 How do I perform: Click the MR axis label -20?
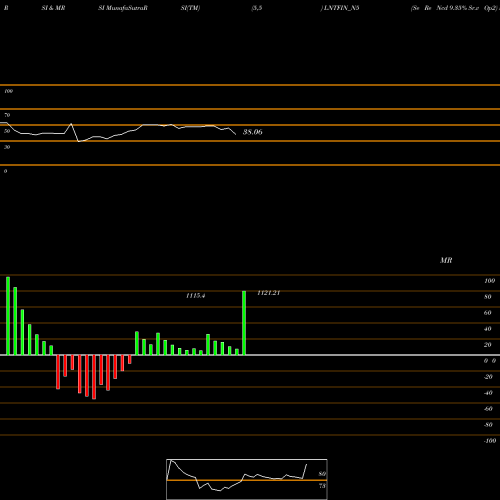tap(488, 377)
